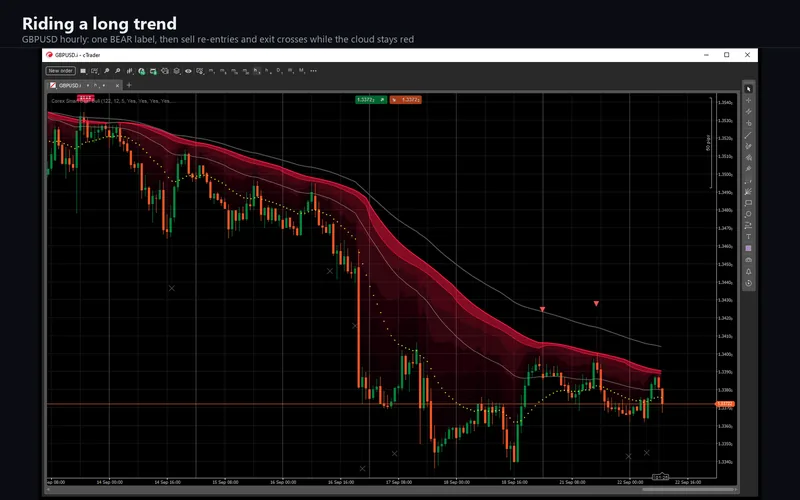Open the layered objects icon in toolbar
Screen dimensions: 800x500
click(x=177, y=71)
